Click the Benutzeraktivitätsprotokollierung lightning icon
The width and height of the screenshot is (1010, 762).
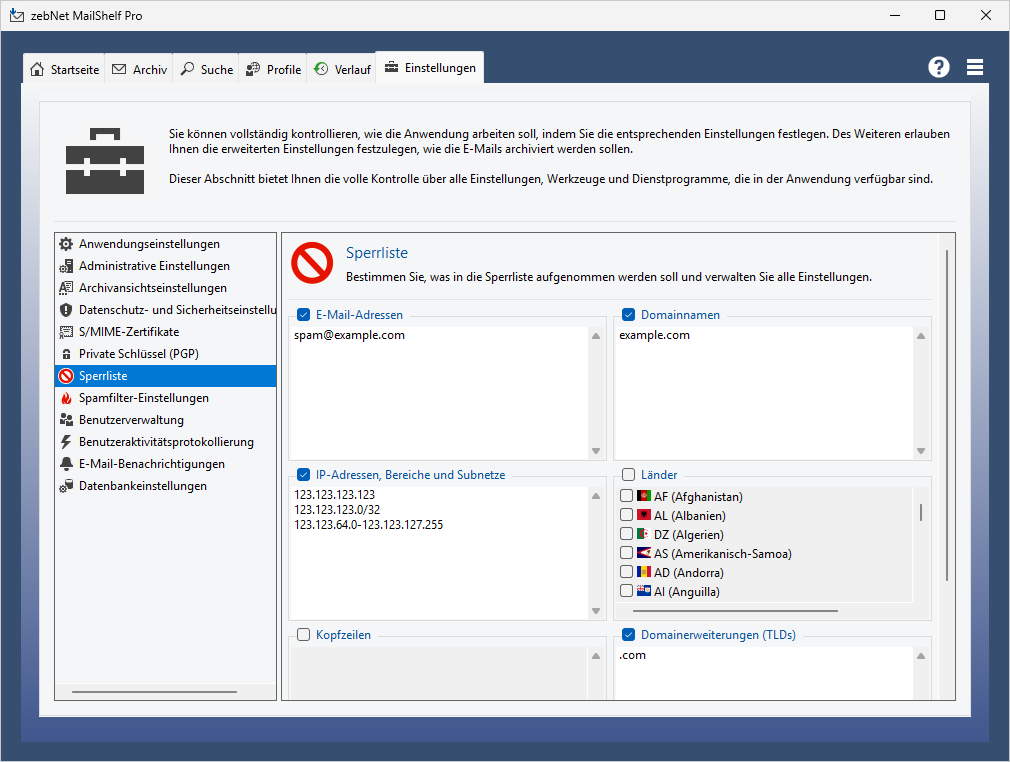point(66,442)
